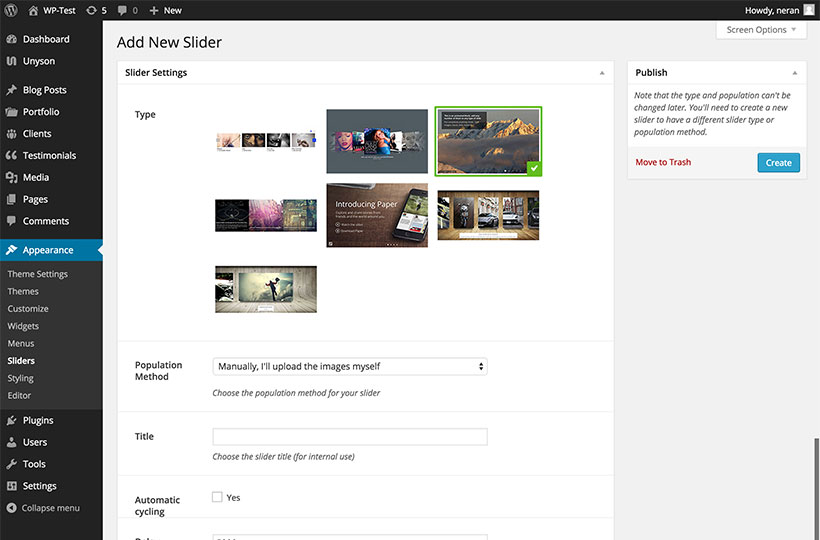The image size is (820, 540).
Task: Select the four-thumbnail carousel slider type
Action: (x=266, y=141)
